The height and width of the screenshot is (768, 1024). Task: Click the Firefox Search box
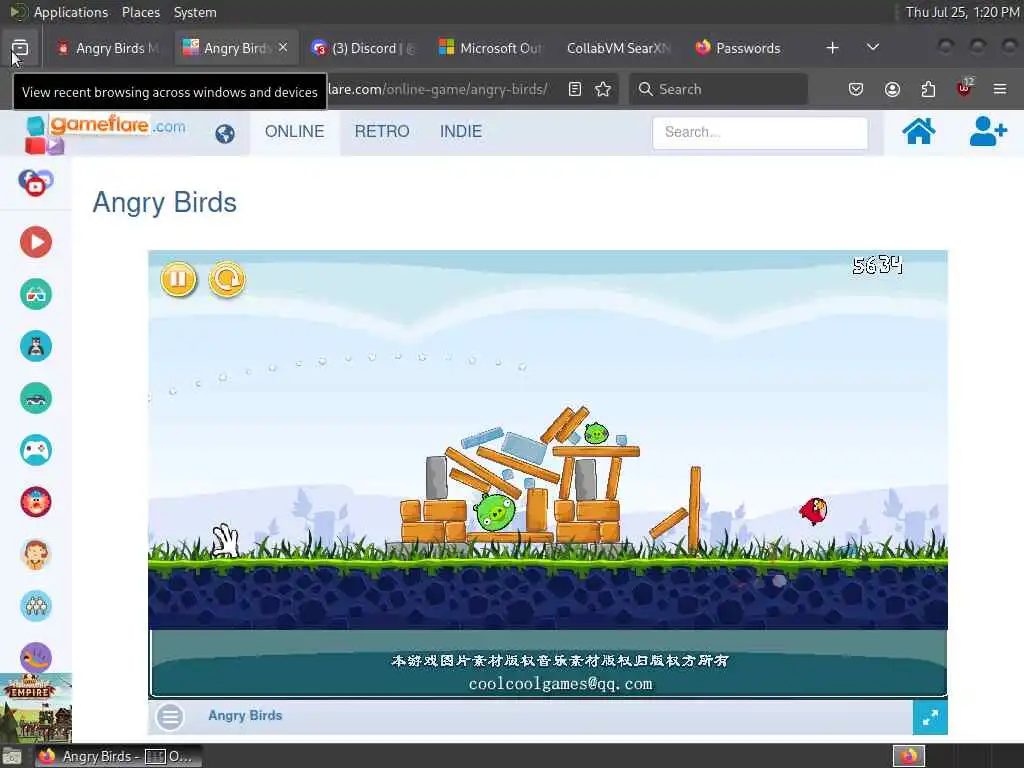pyautogui.click(x=718, y=89)
